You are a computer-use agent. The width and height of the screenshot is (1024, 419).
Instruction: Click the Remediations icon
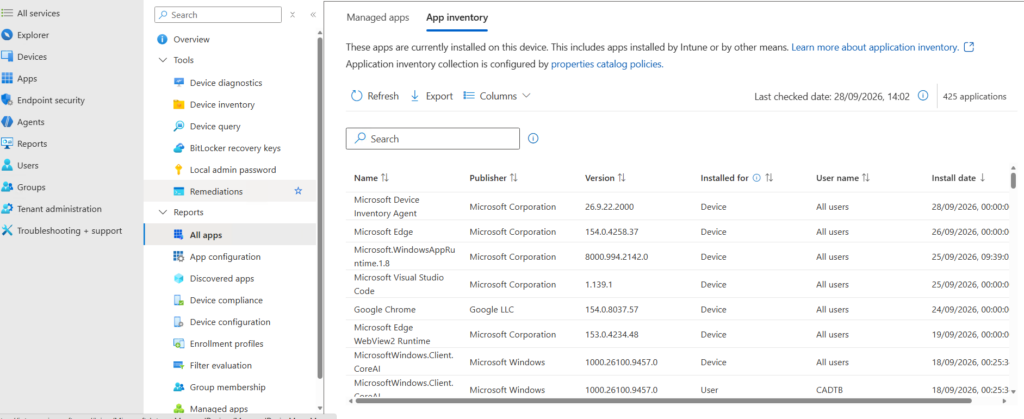tap(178, 192)
